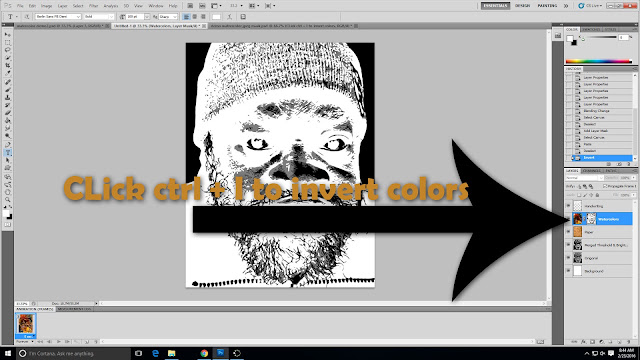Select the Eyedropper tool
Image resolution: width=640 pixels, height=360 pixels.
pyautogui.click(x=7, y=73)
